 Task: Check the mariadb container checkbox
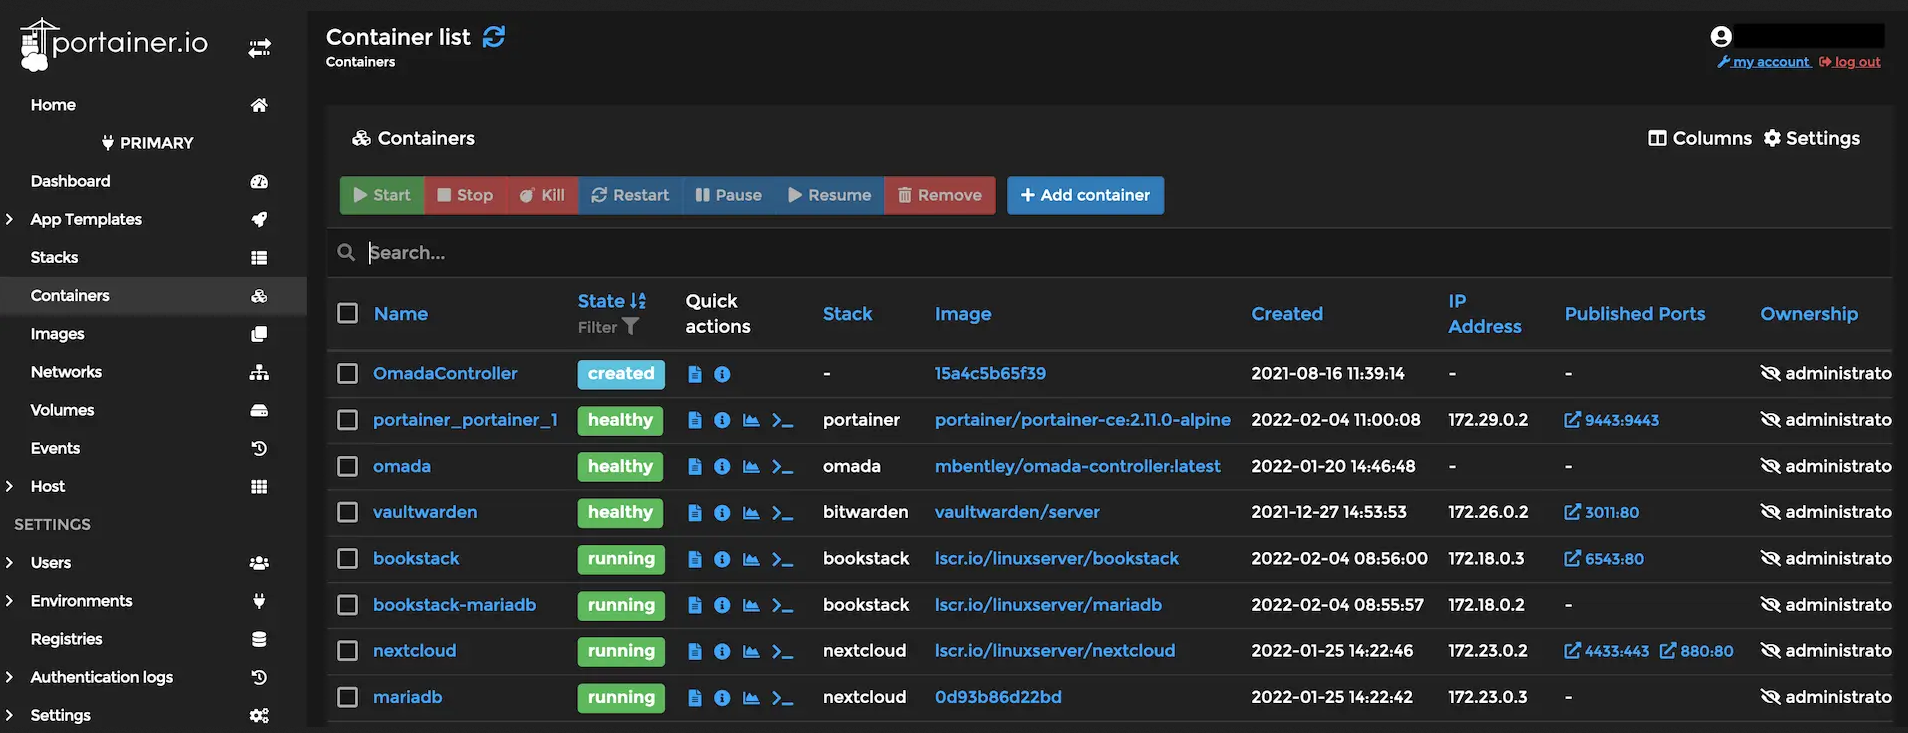tap(348, 697)
